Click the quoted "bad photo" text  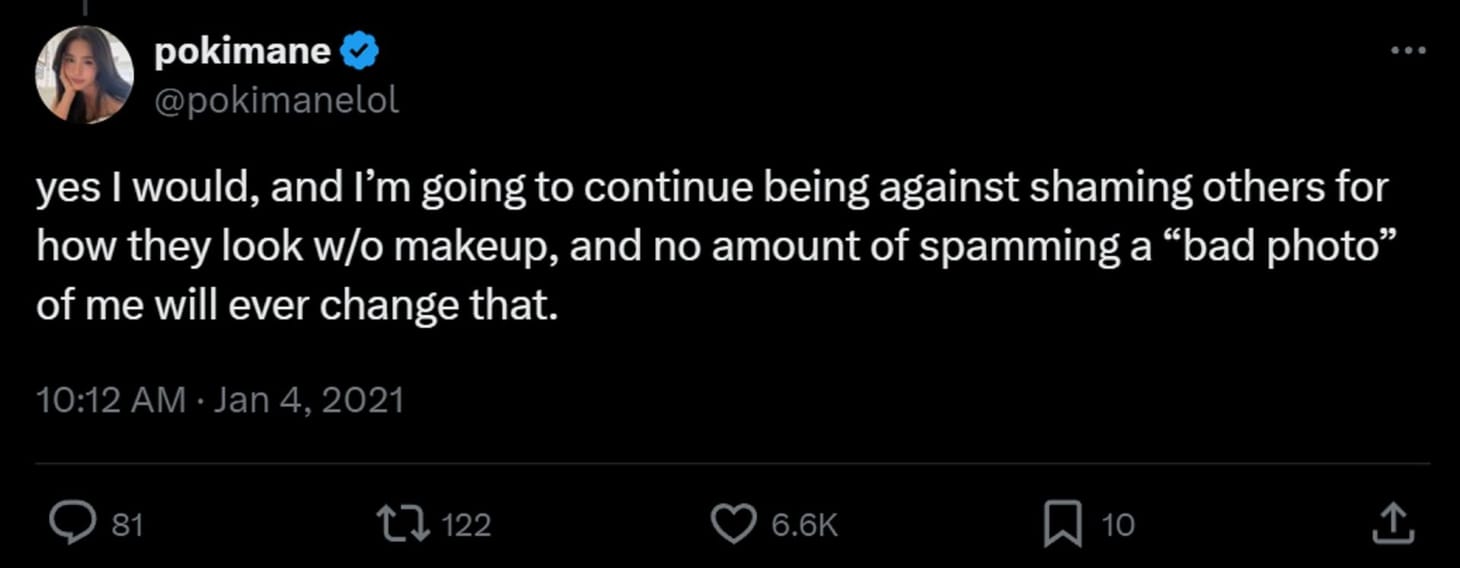point(1292,248)
